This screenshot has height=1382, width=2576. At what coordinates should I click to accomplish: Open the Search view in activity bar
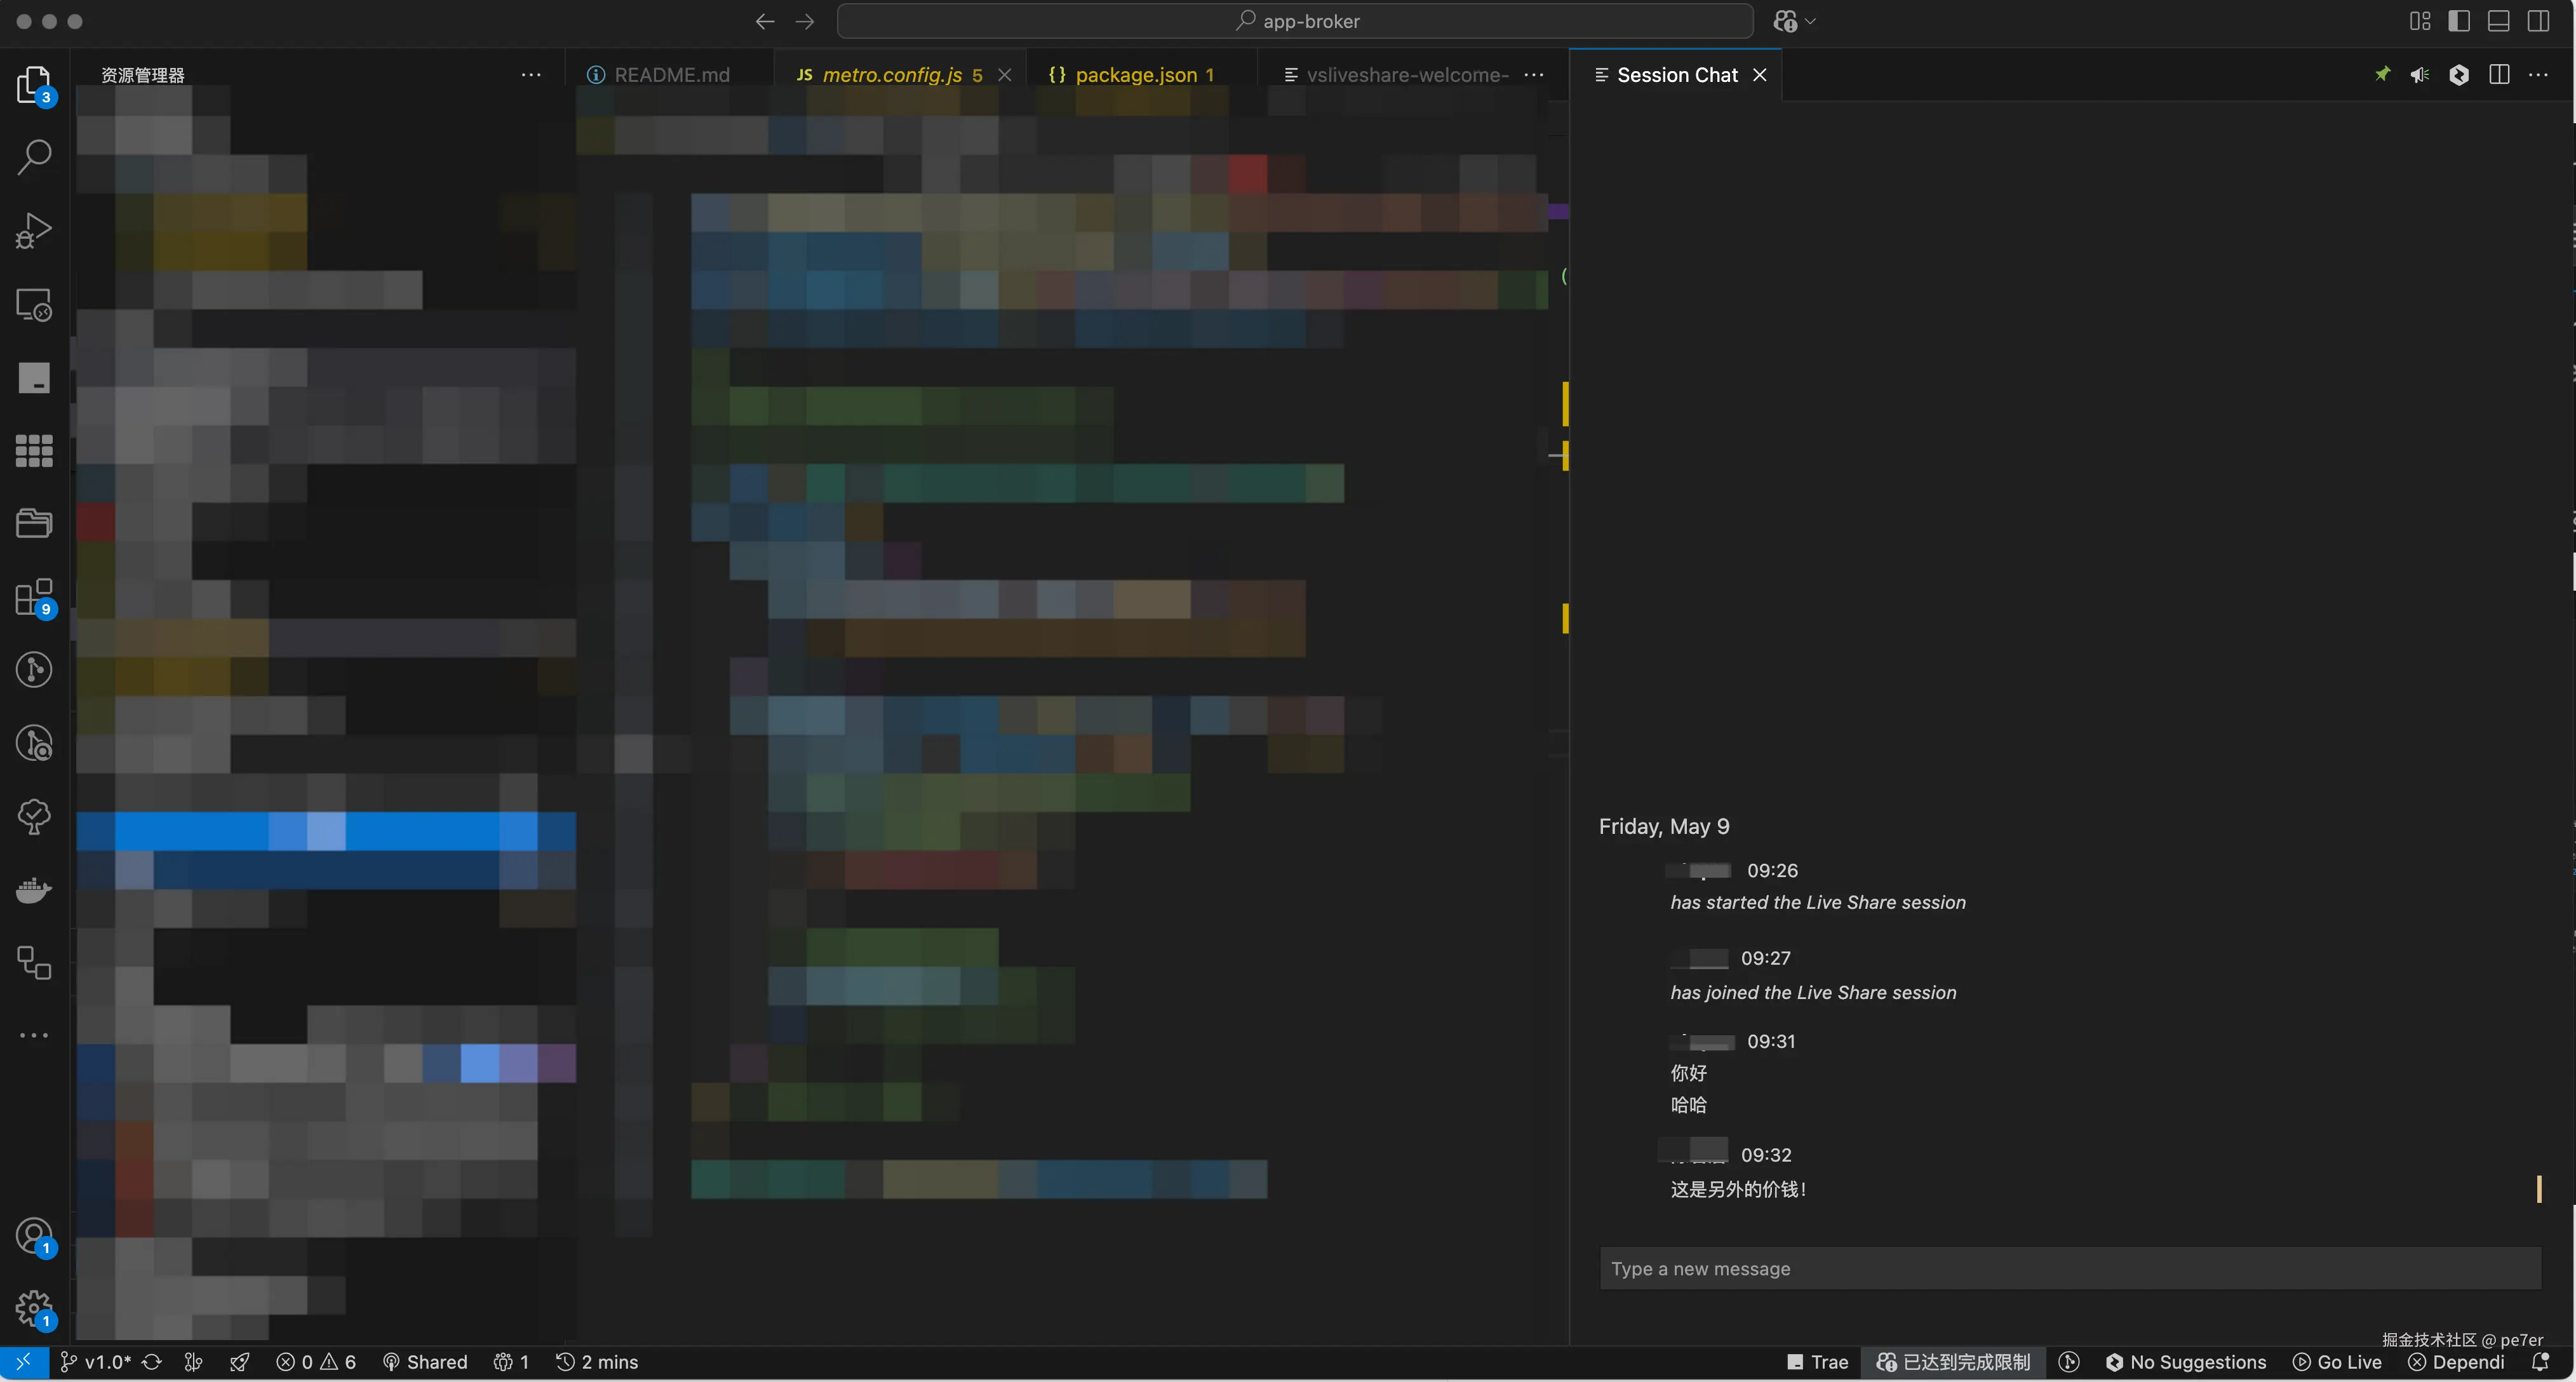coord(34,157)
